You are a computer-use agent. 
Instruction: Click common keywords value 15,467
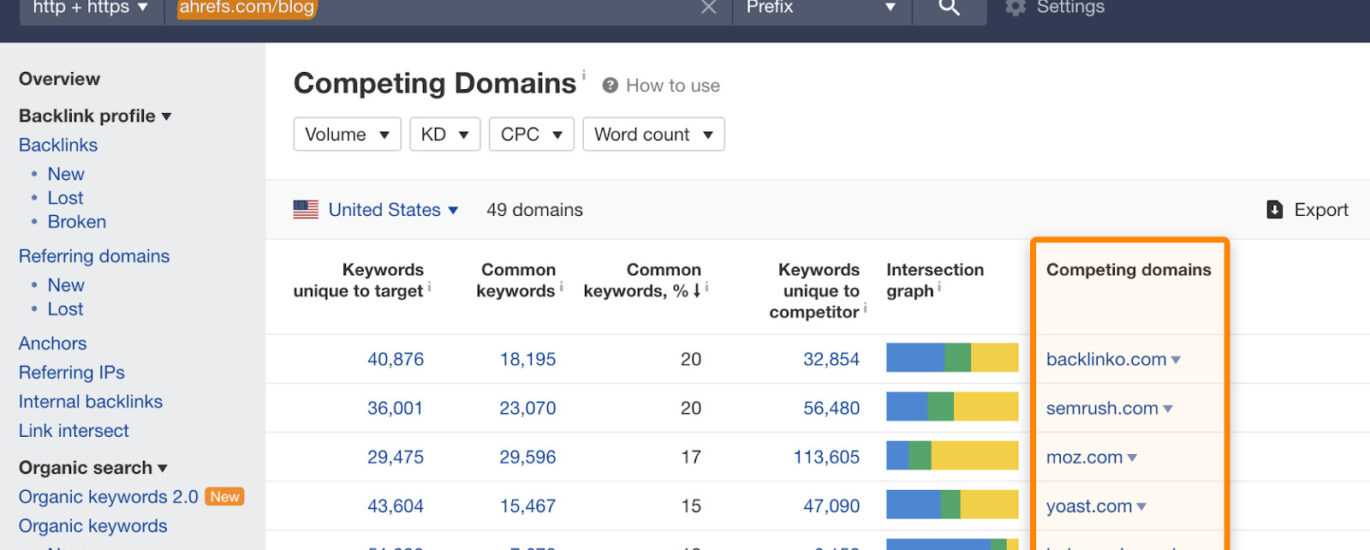coord(528,506)
